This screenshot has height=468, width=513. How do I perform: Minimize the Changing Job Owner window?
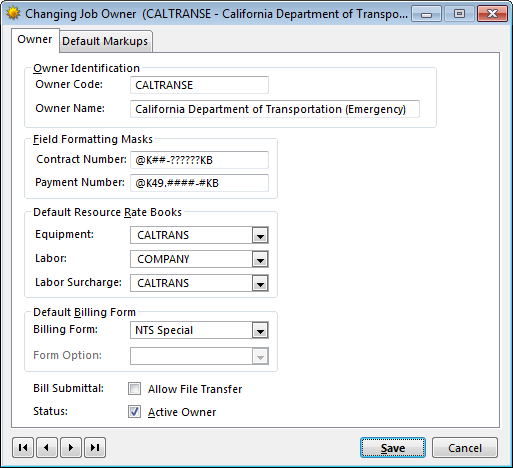pos(426,14)
